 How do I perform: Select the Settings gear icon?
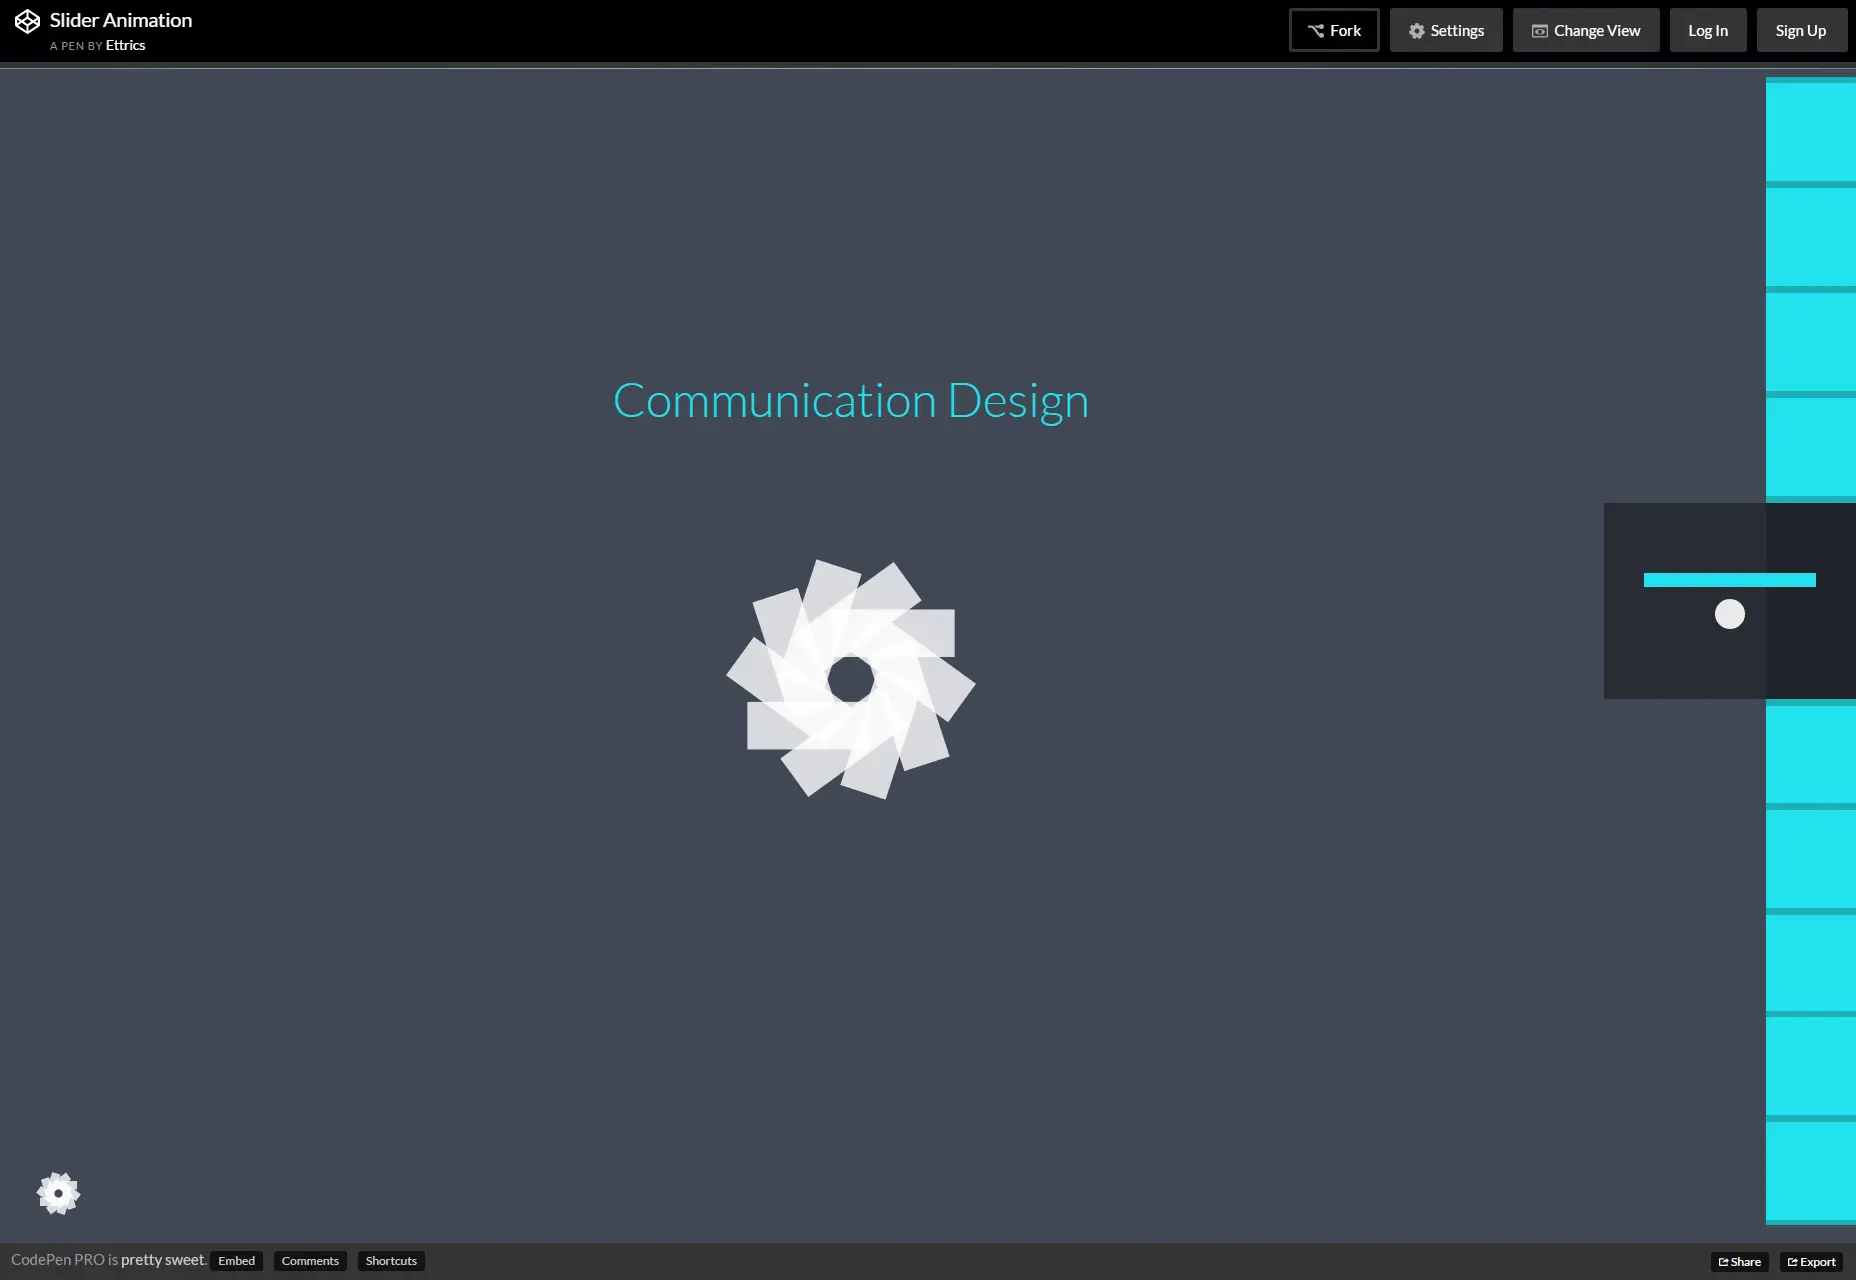pos(1416,30)
